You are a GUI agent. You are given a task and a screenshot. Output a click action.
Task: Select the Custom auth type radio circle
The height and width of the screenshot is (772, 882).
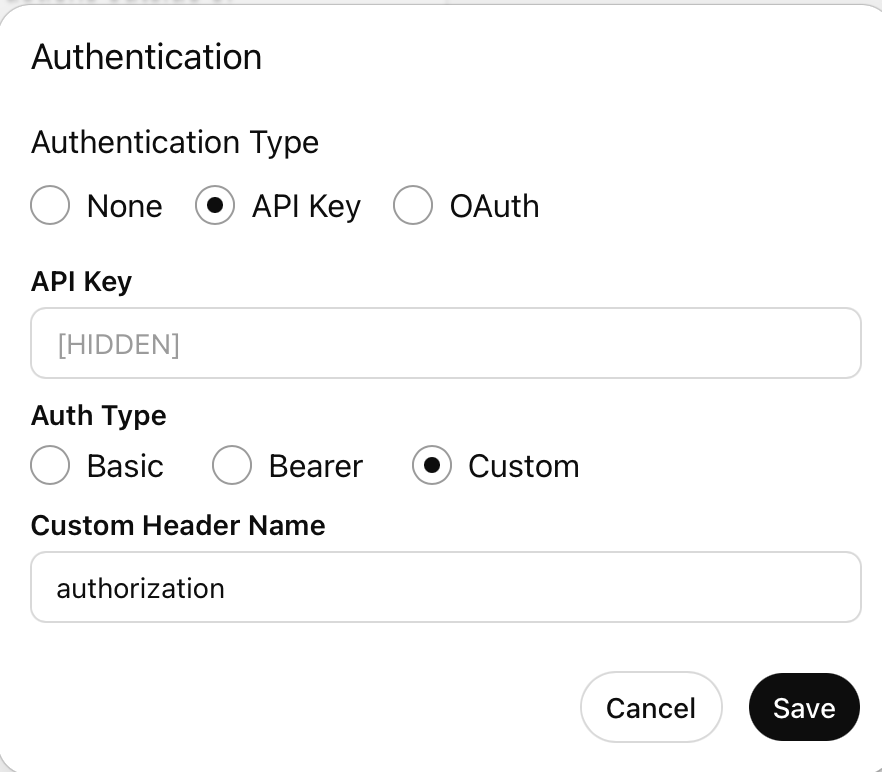pos(432,466)
